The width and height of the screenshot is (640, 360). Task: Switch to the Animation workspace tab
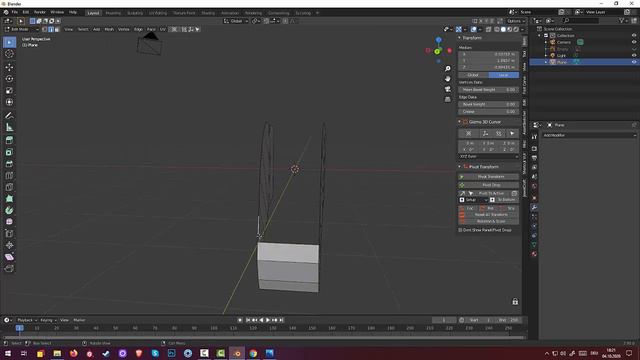click(x=230, y=13)
